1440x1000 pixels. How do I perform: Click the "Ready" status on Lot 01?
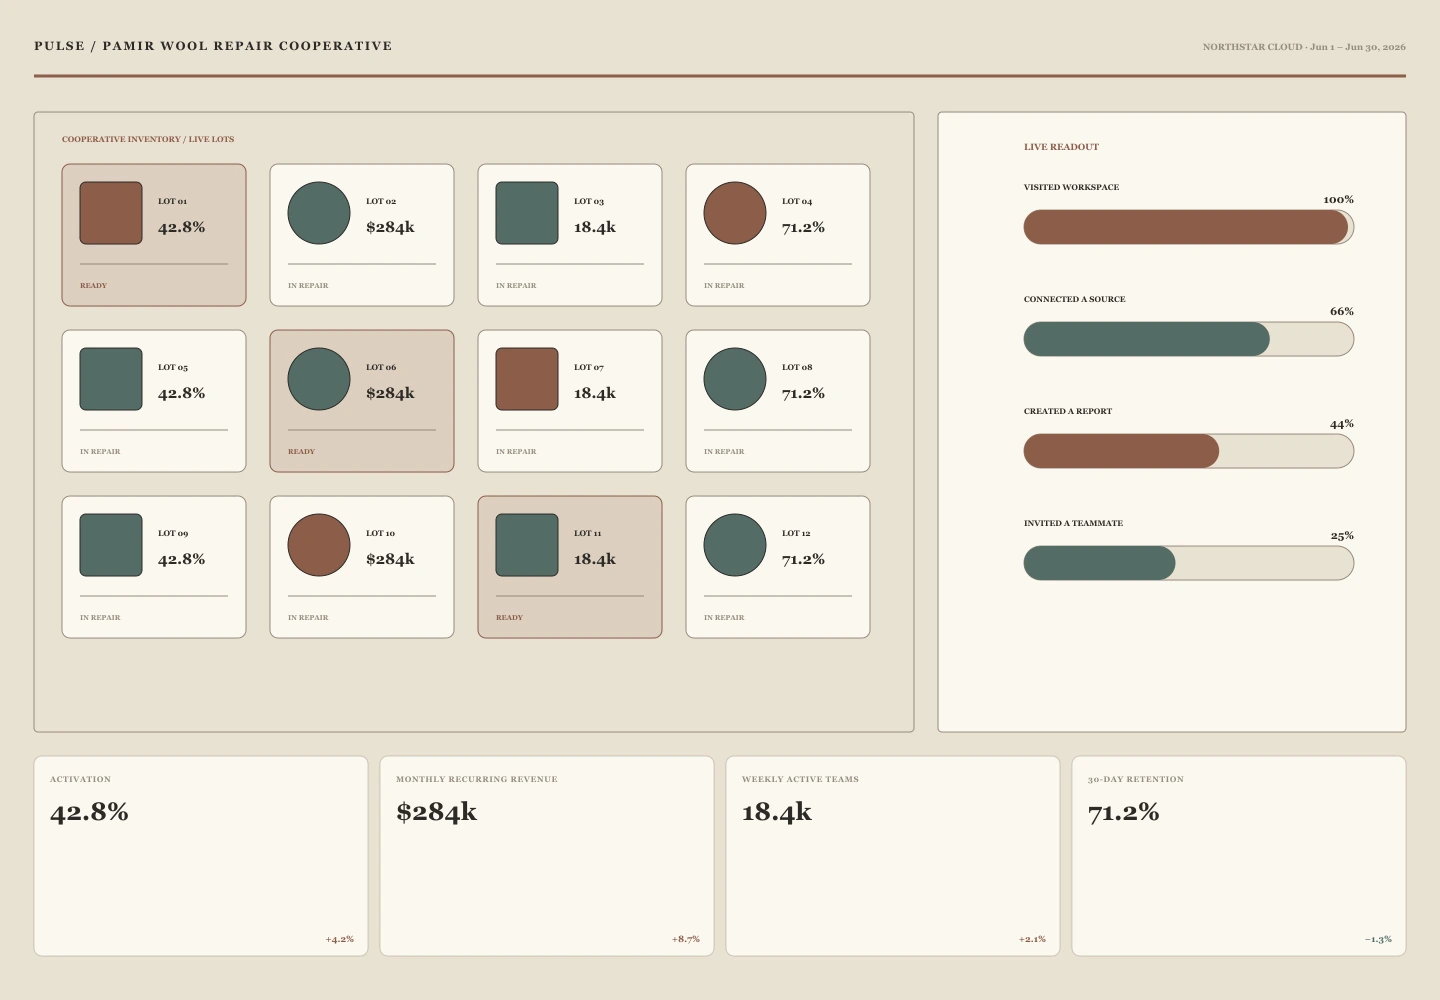click(93, 286)
